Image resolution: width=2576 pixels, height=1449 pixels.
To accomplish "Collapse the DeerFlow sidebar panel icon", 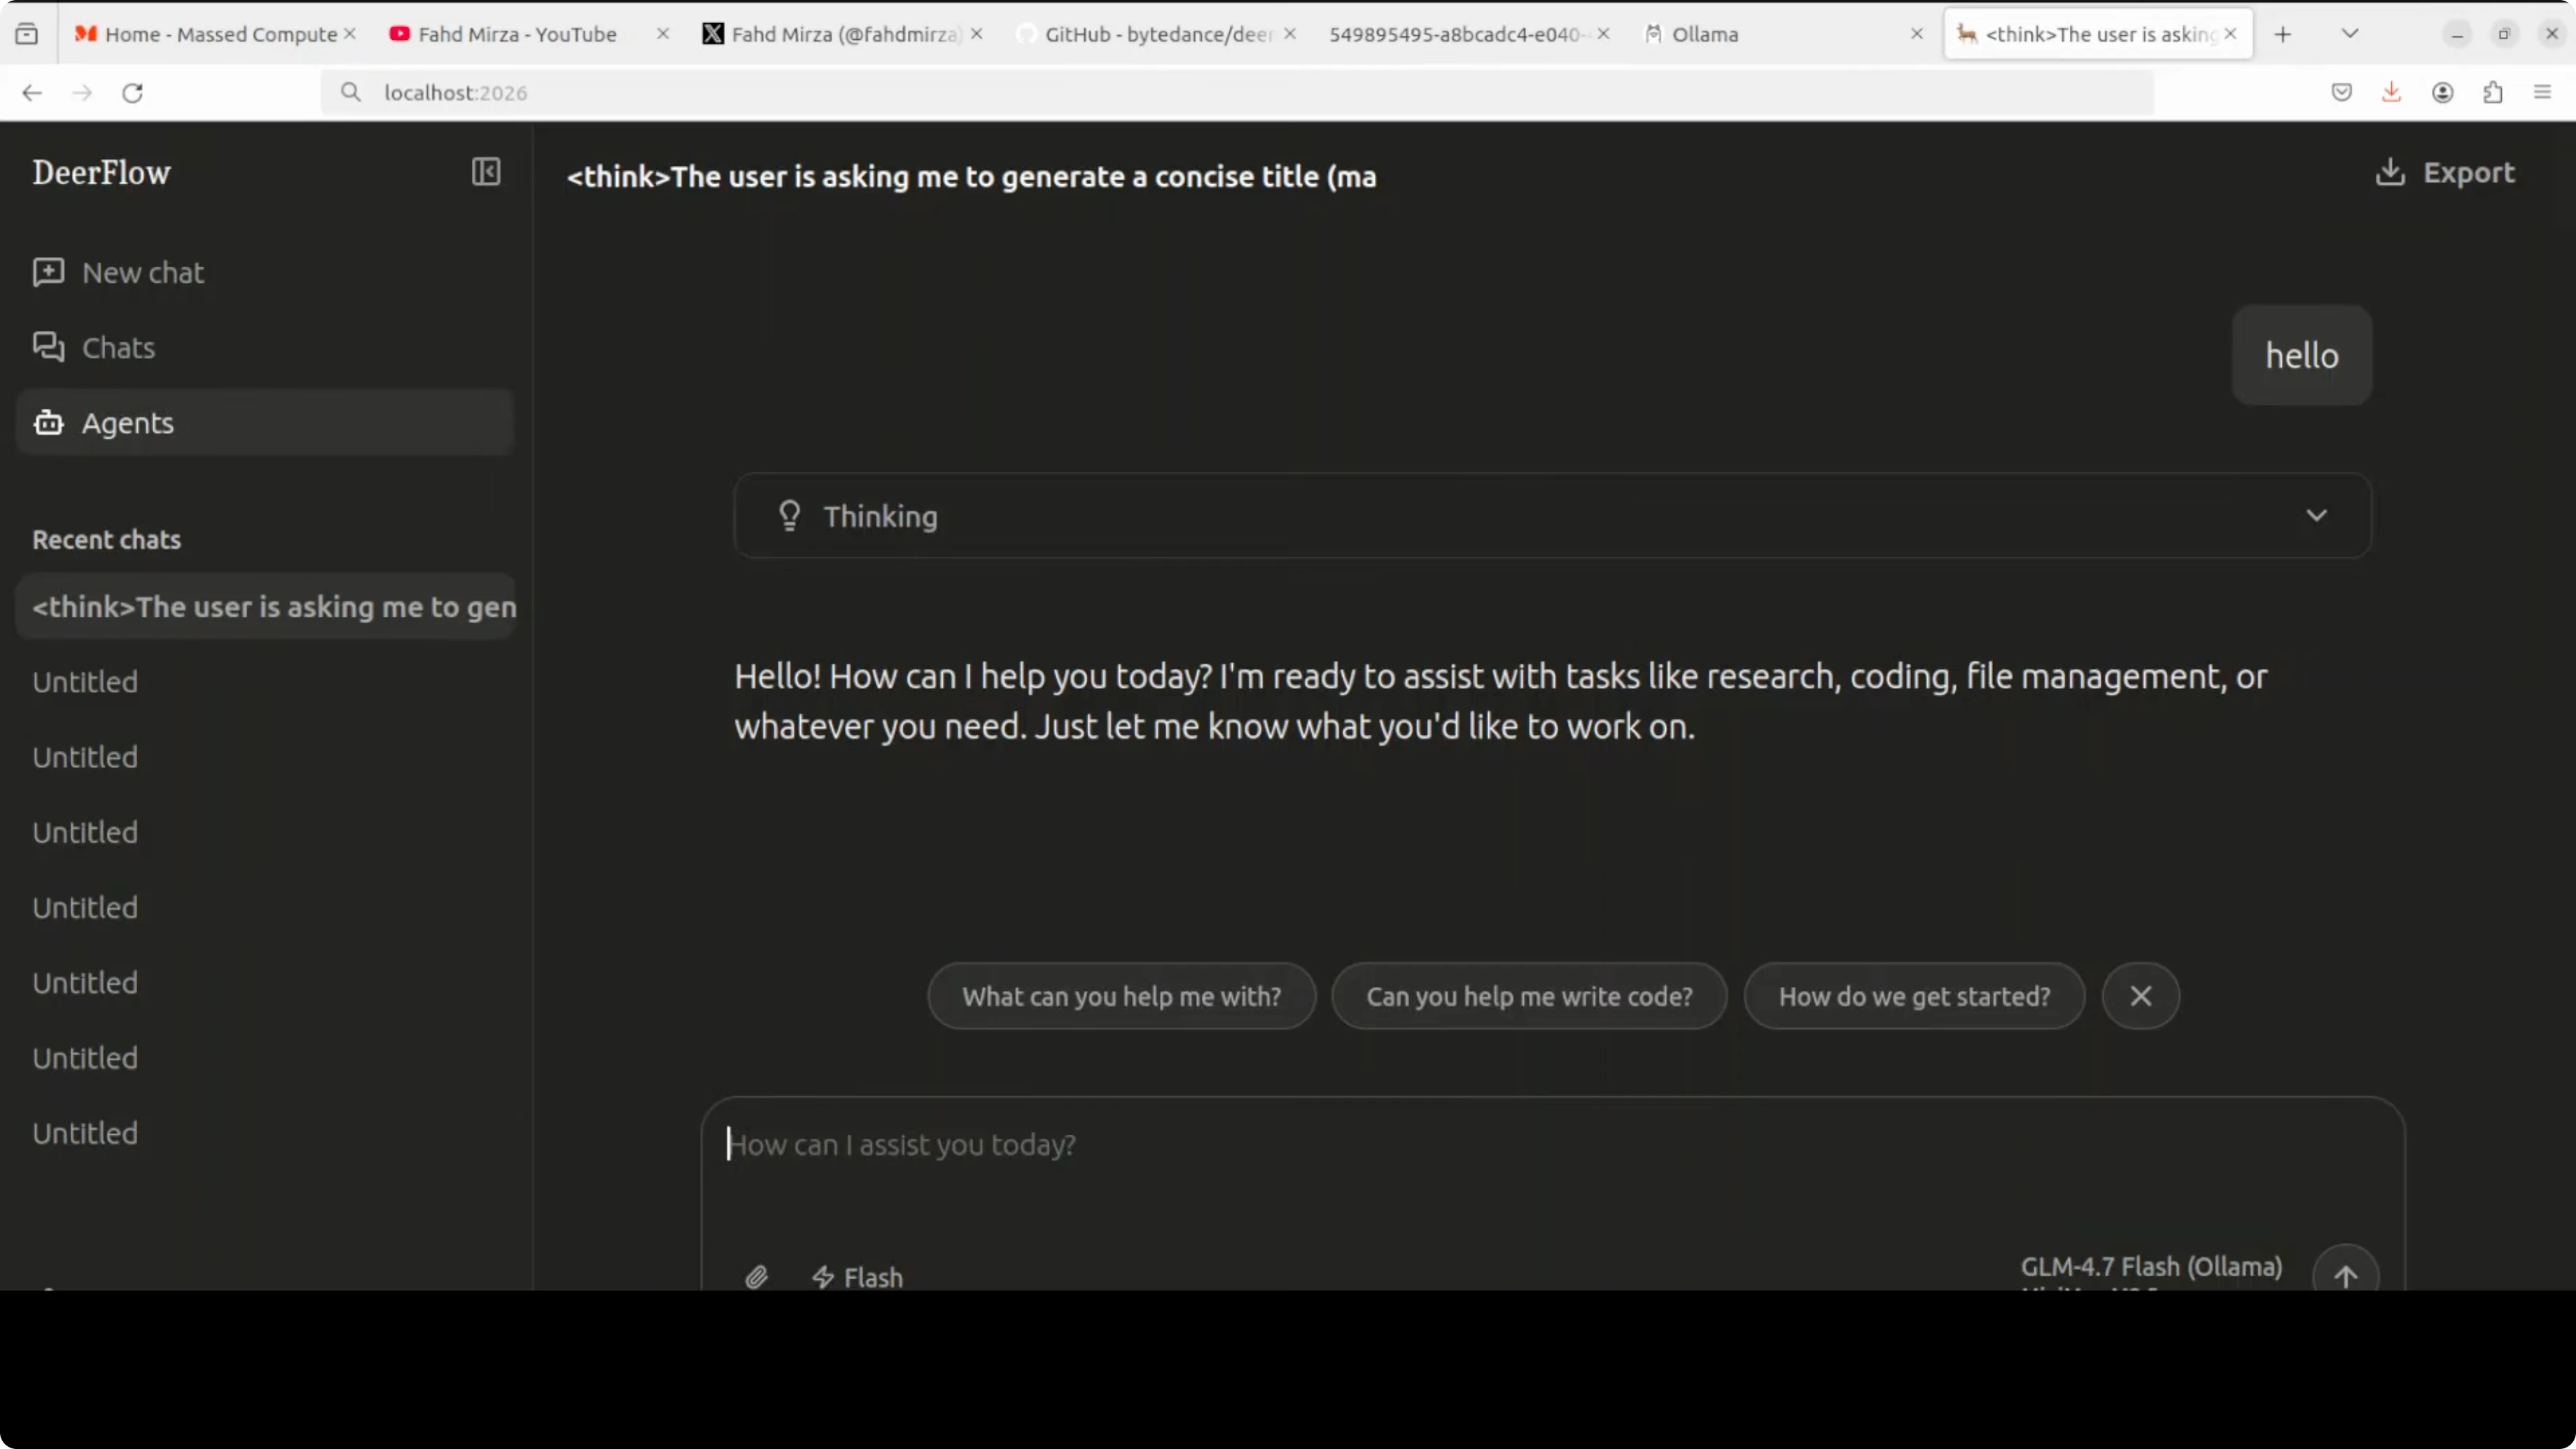I will 486,172.
